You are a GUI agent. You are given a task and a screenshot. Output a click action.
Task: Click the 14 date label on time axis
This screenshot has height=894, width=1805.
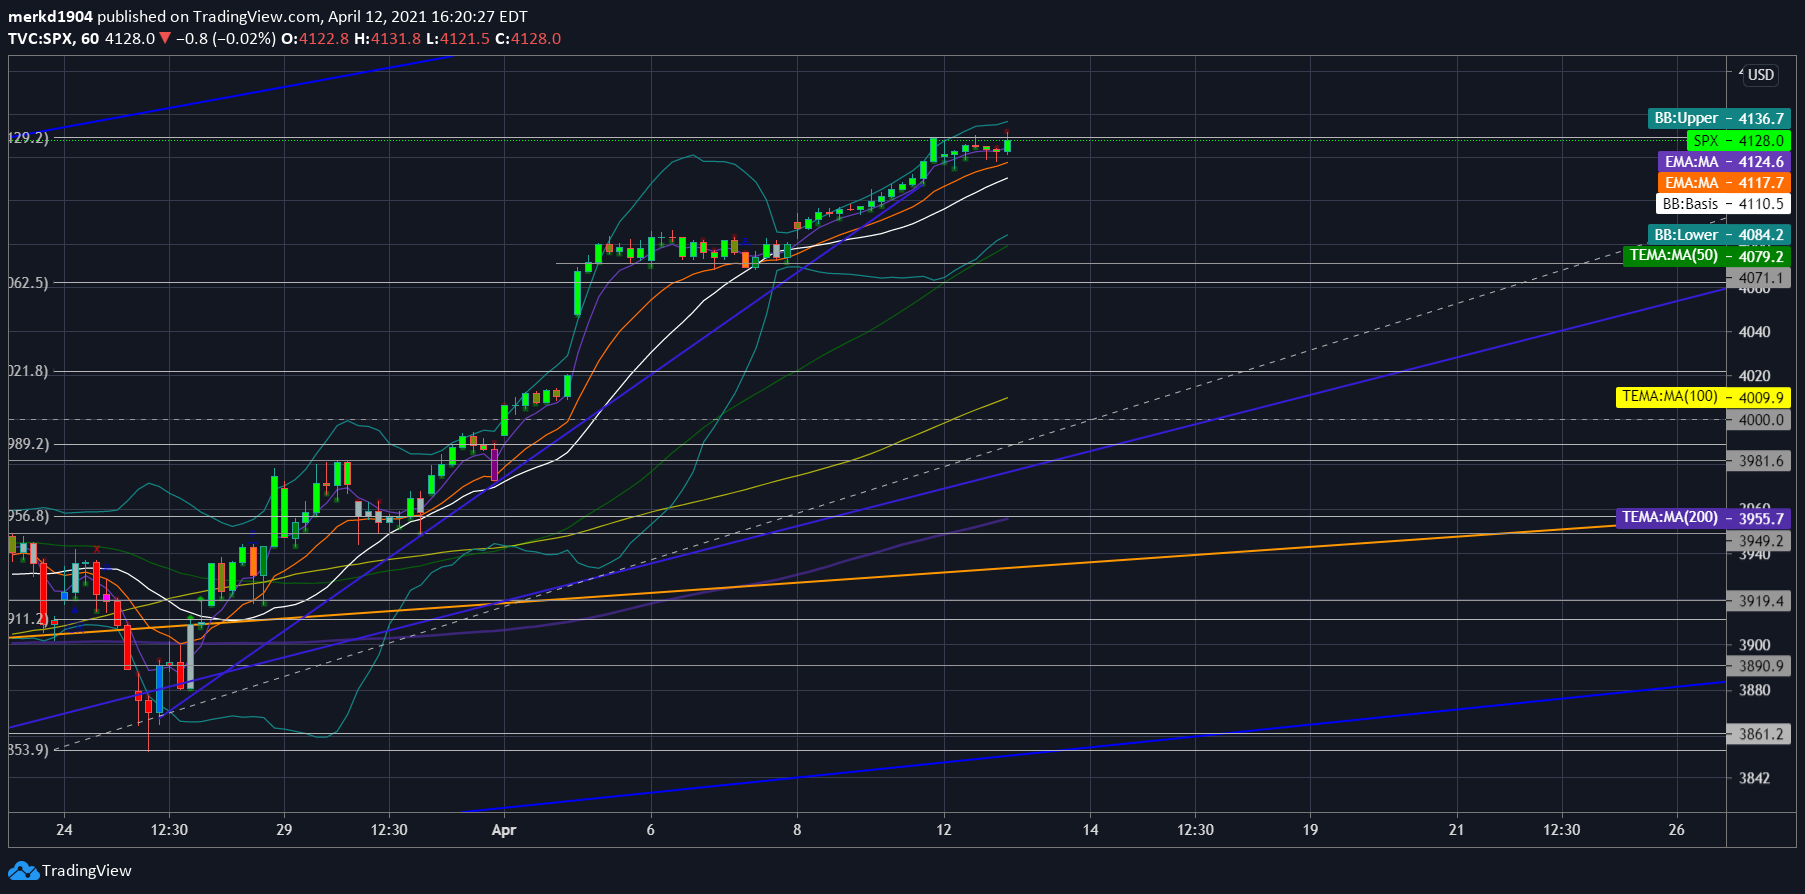pos(1090,830)
